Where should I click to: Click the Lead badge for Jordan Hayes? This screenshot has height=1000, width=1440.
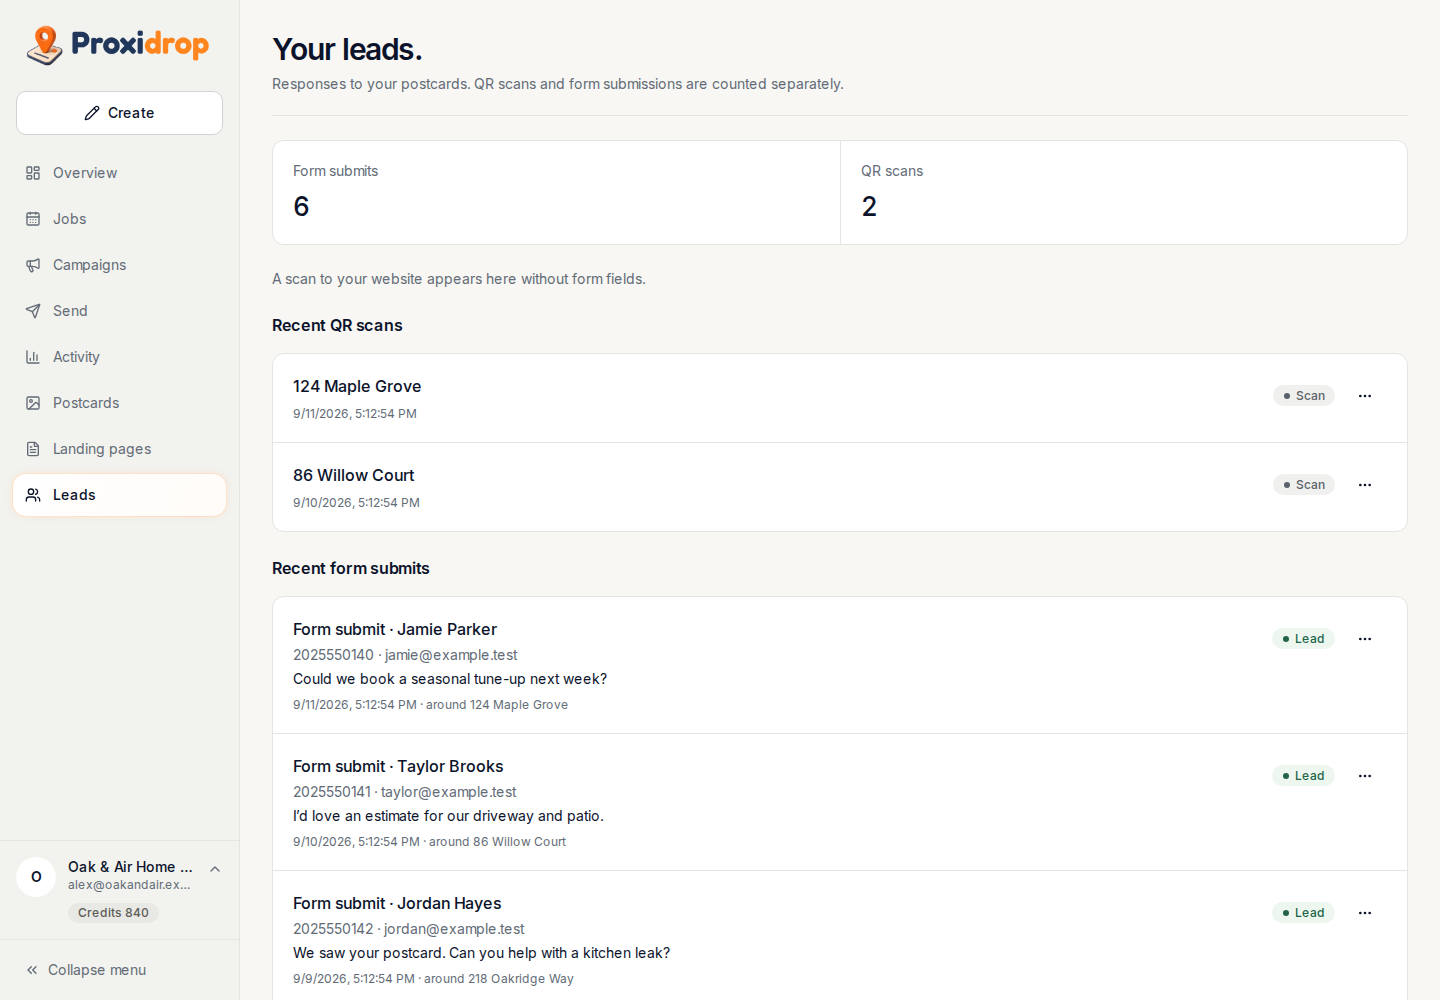pyautogui.click(x=1303, y=913)
